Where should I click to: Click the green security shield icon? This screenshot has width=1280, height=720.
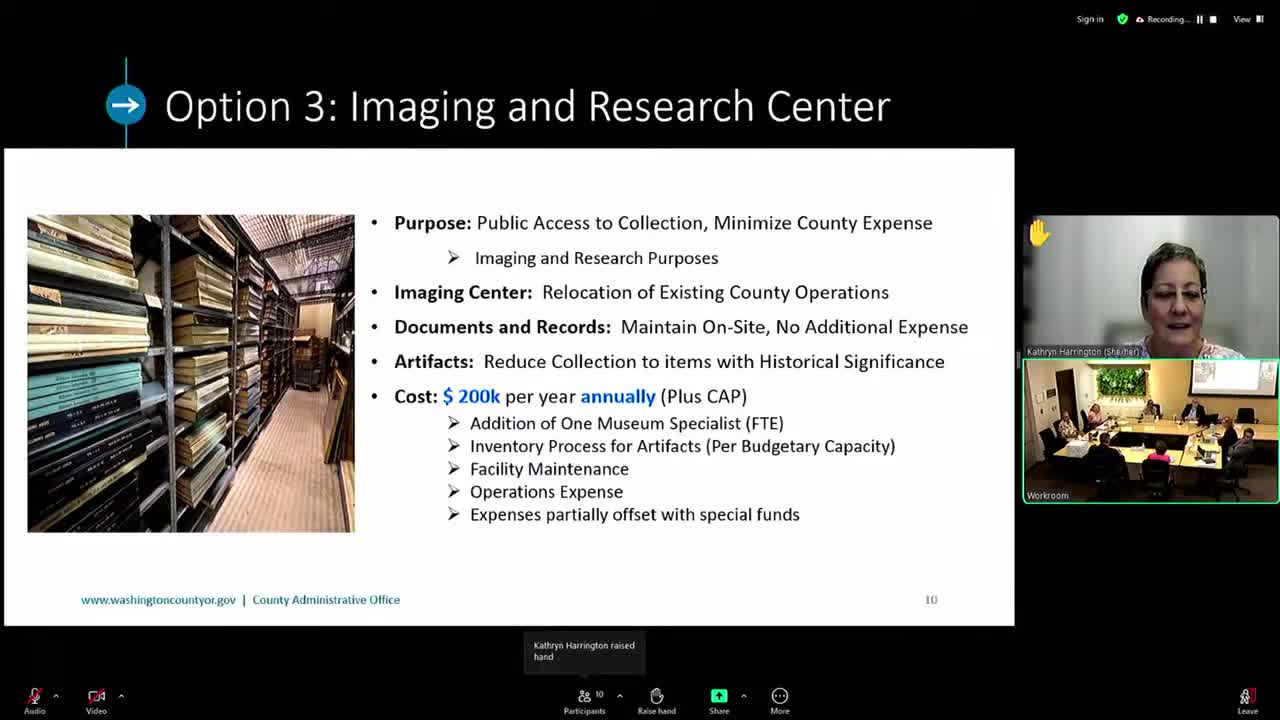[1122, 19]
